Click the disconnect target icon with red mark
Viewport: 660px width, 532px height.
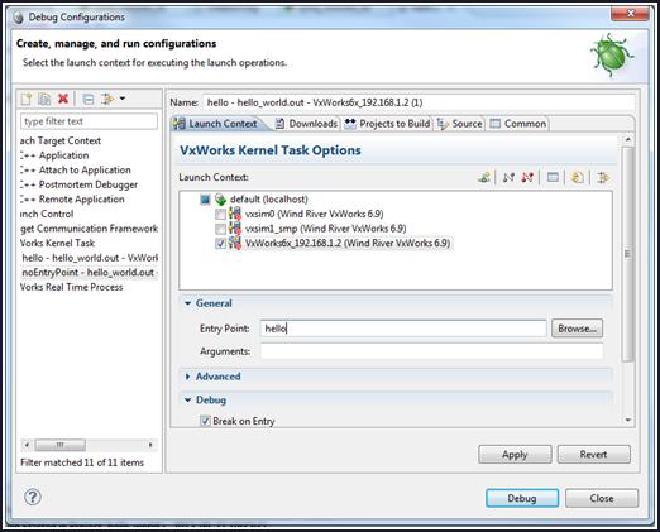click(527, 177)
